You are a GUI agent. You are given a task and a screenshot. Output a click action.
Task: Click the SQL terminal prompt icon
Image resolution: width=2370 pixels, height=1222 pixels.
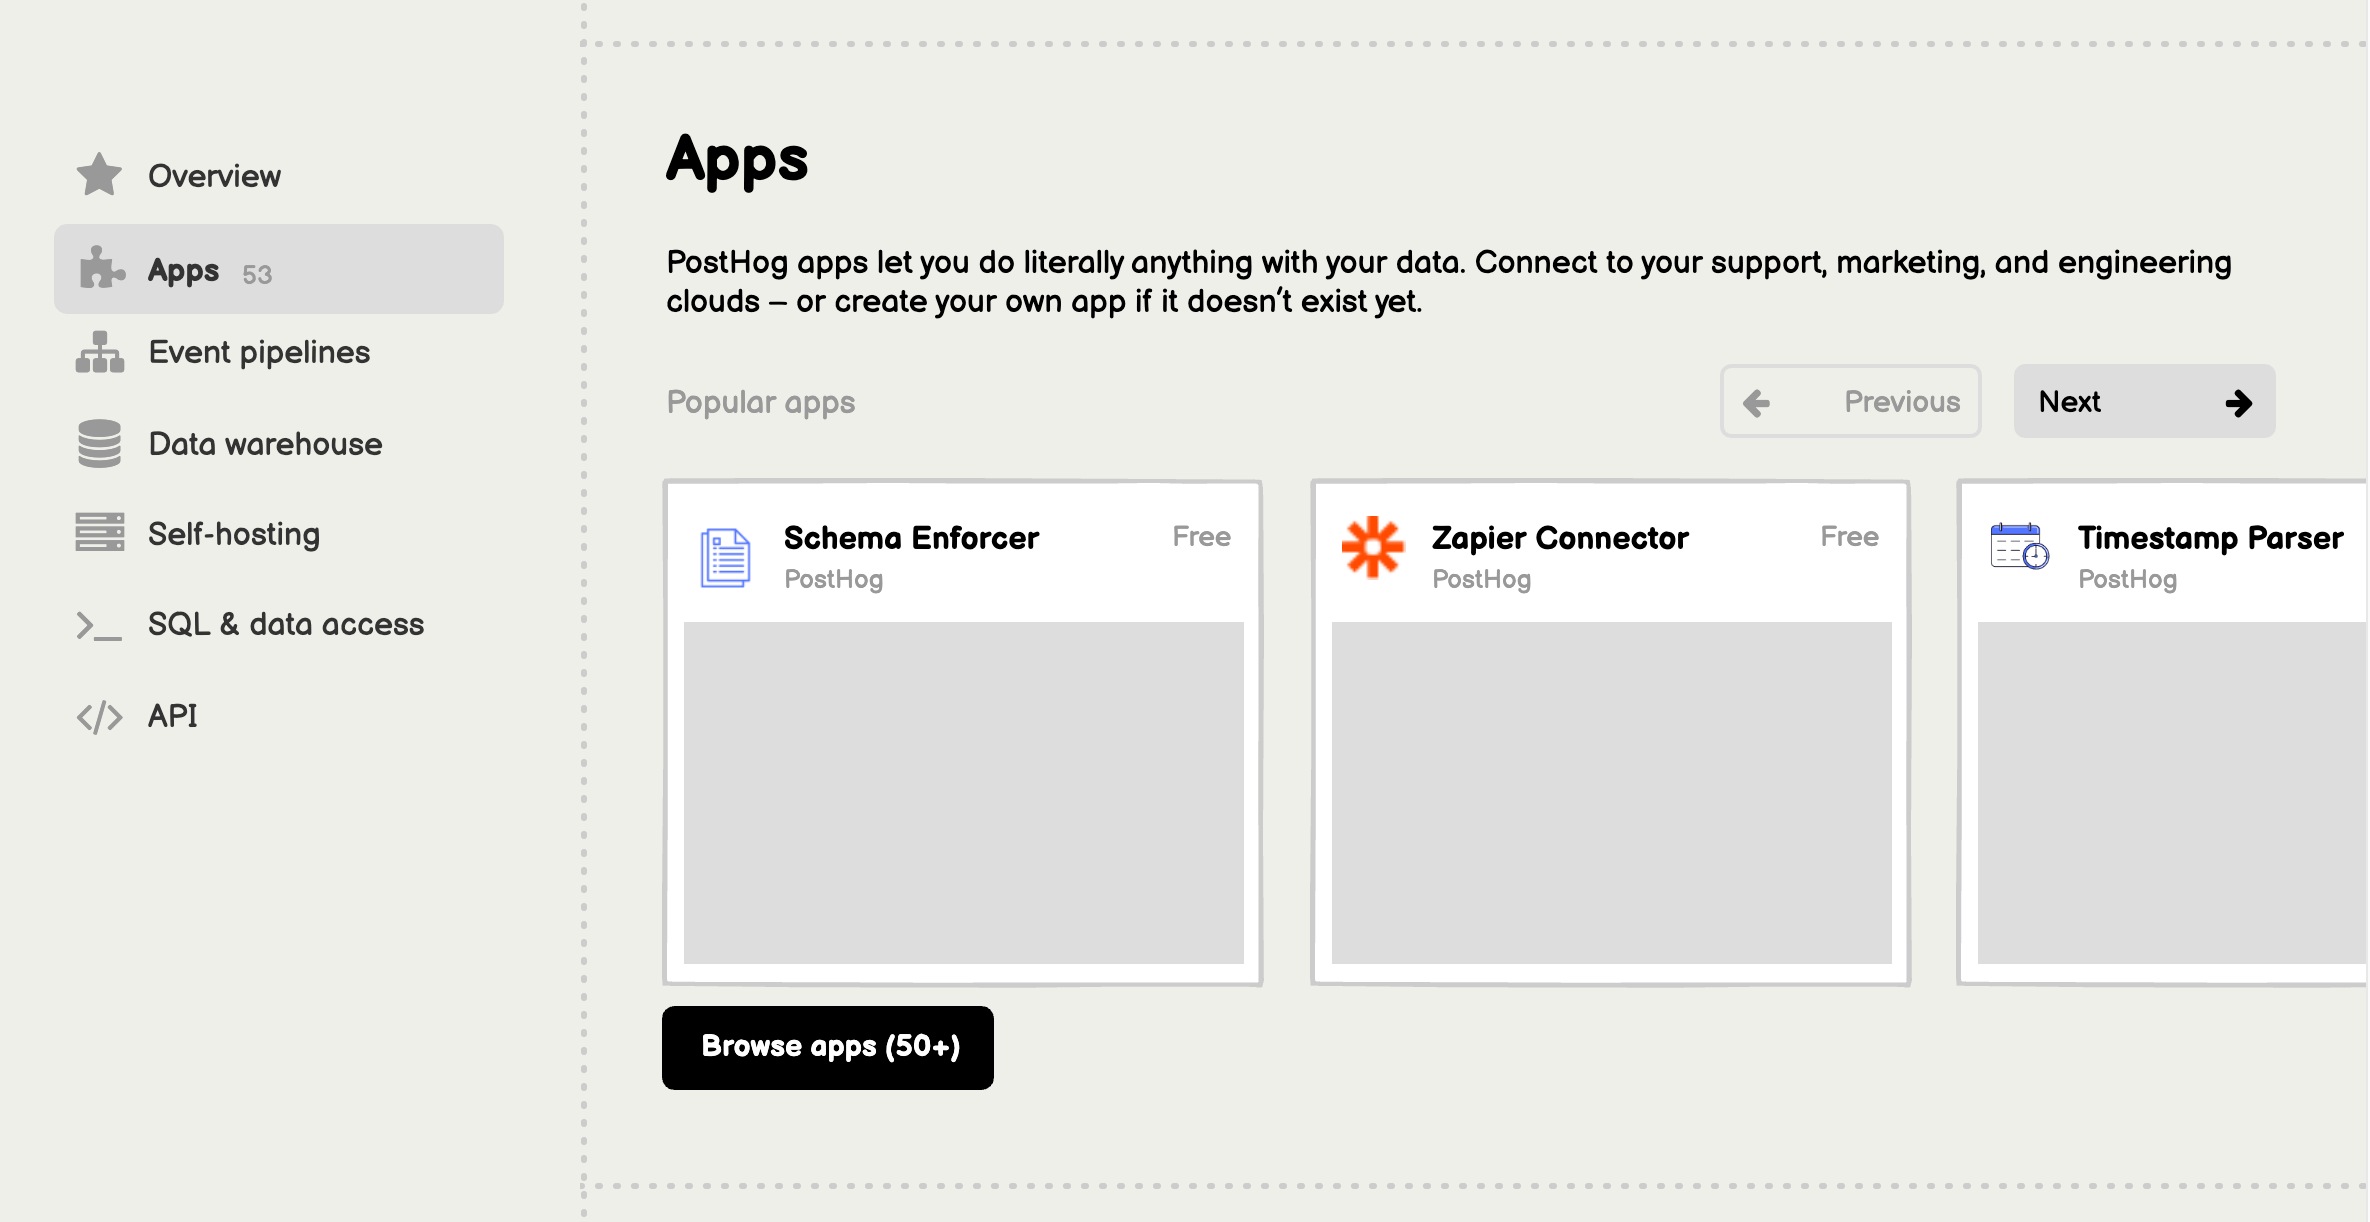[99, 626]
